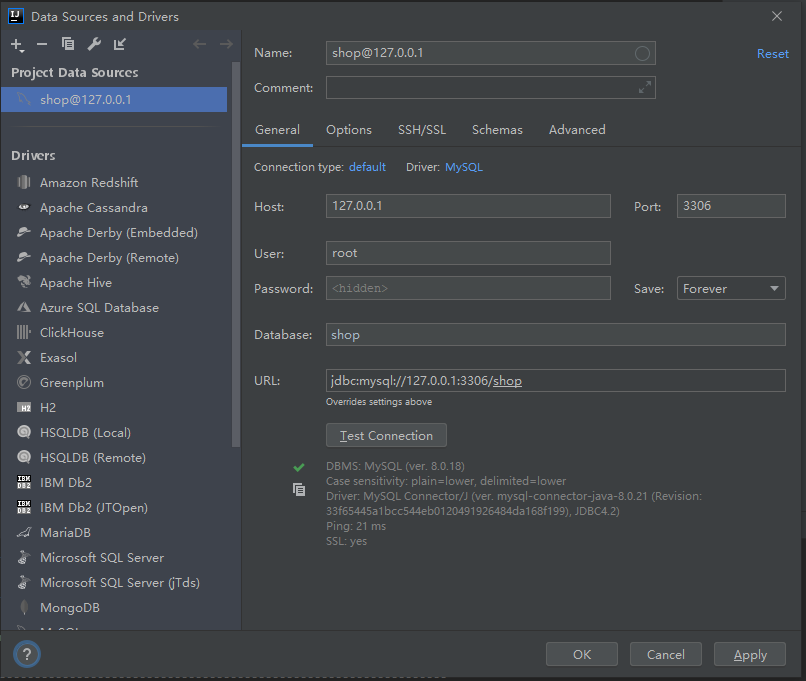Open the connection type default link
The image size is (806, 681).
[x=367, y=167]
